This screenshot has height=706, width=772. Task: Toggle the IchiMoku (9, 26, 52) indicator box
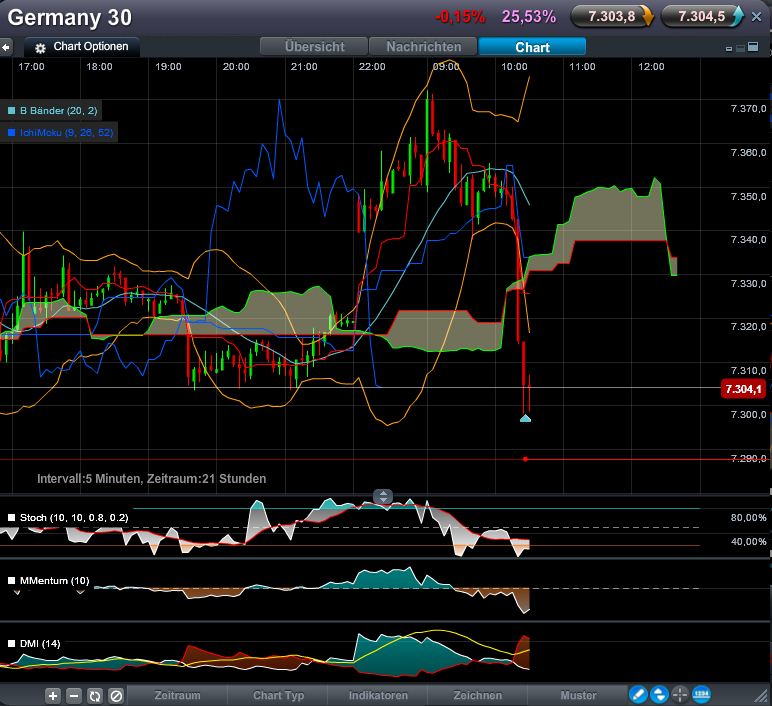pos(12,132)
